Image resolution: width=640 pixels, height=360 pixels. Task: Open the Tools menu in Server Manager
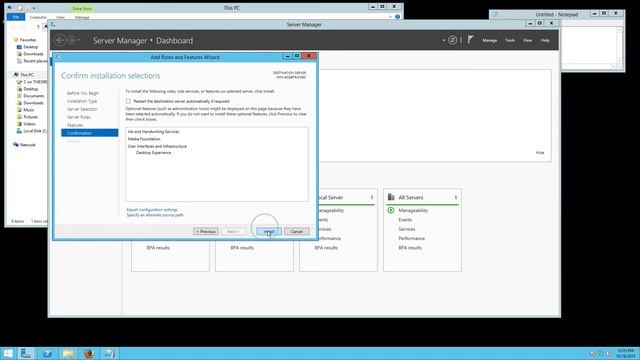(510, 40)
